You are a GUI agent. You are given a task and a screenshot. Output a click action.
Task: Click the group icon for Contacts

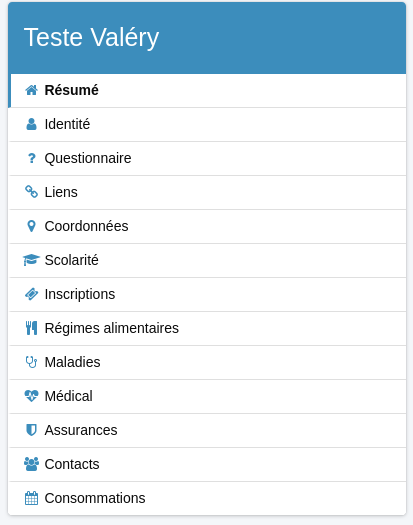pyautogui.click(x=31, y=464)
